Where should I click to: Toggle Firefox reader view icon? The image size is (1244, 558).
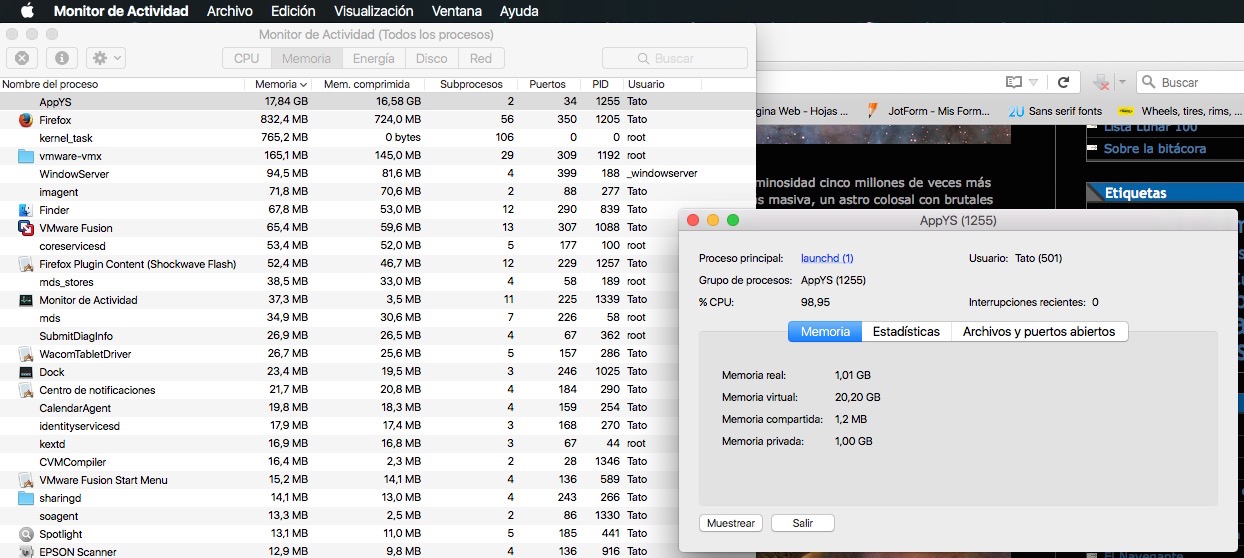click(x=1014, y=82)
